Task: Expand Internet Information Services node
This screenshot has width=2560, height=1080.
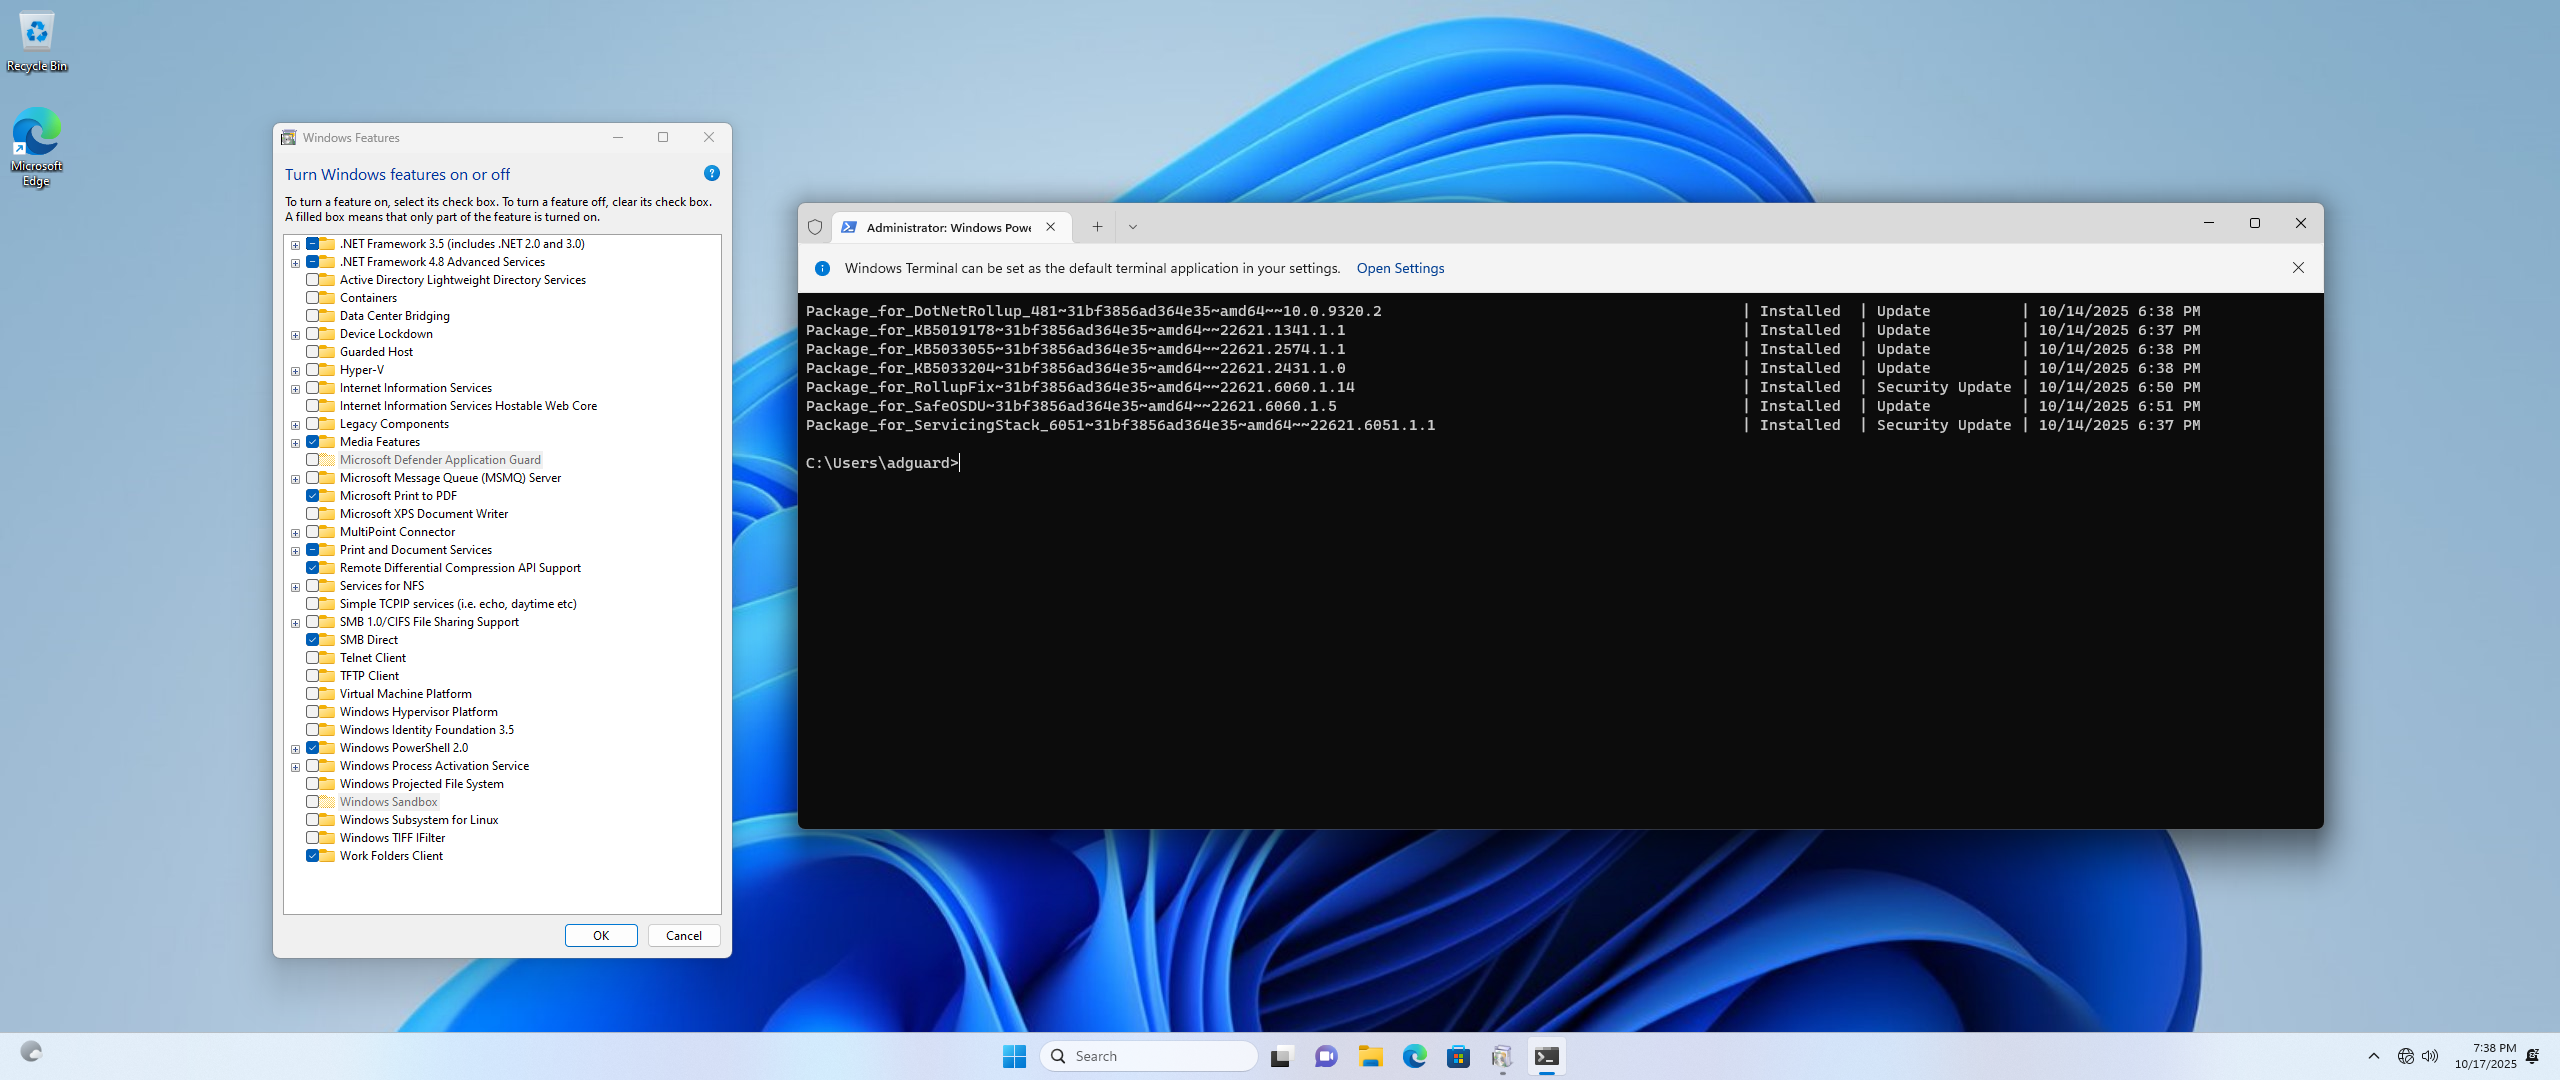Action: click(295, 389)
